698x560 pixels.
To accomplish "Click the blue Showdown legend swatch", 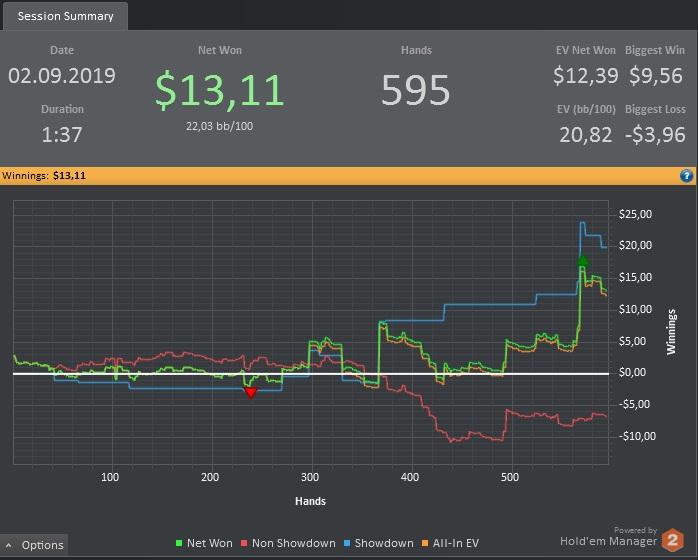I will [347, 543].
